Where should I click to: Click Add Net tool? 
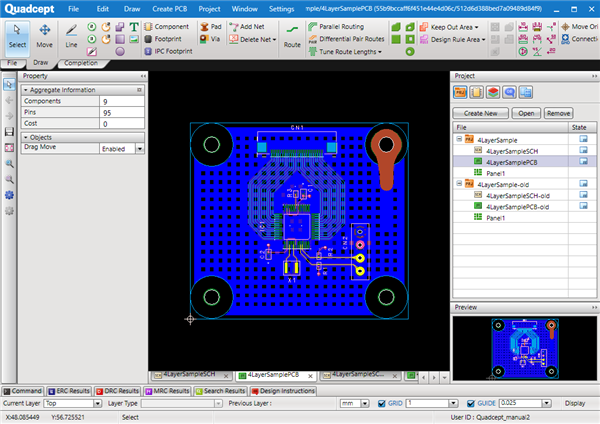(x=247, y=27)
